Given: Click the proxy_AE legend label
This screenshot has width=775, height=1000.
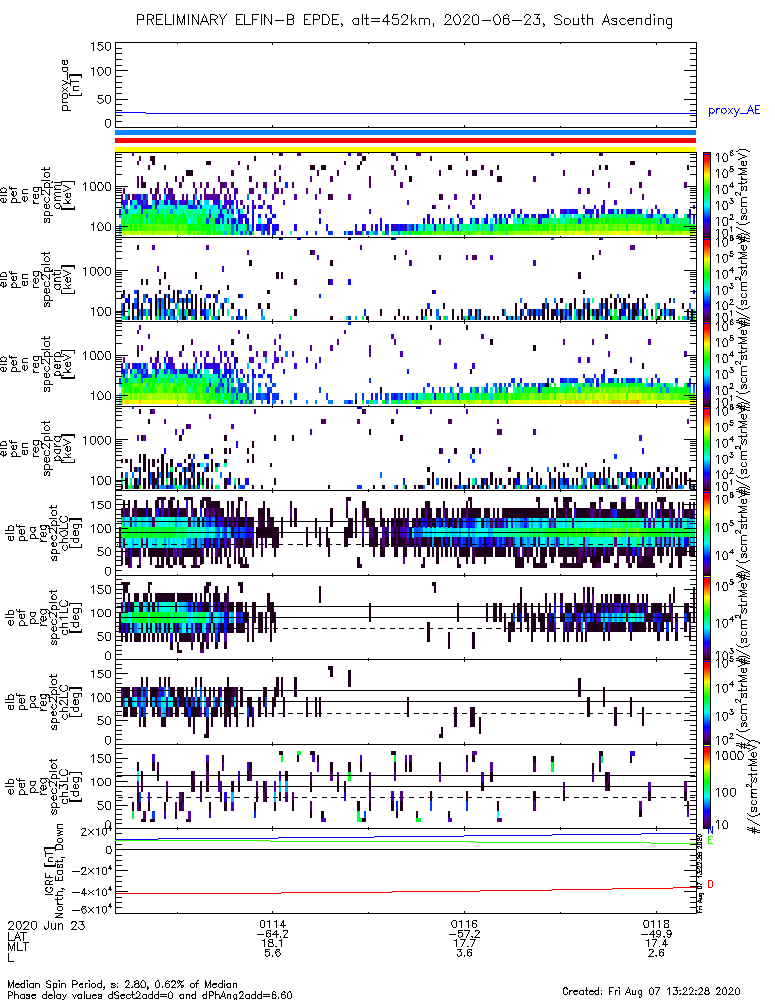Looking at the screenshot, I should (734, 111).
